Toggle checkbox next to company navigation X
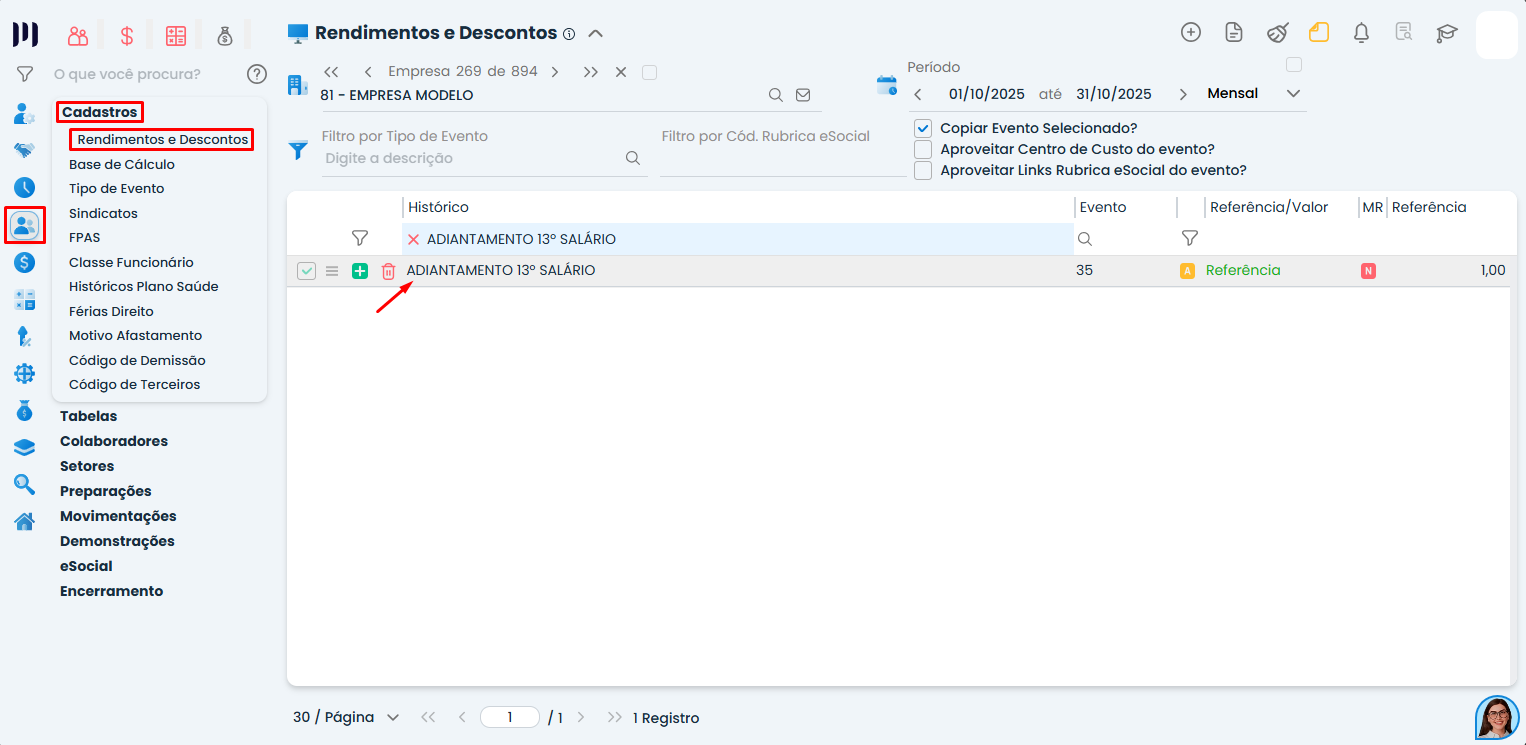 650,72
